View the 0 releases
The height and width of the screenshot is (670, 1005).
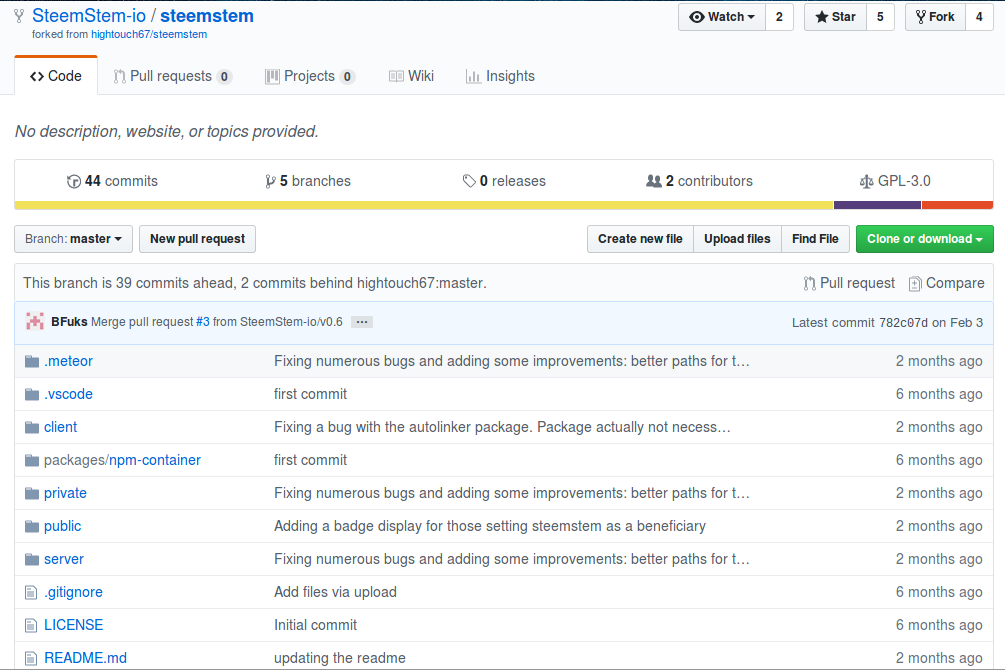[504, 181]
